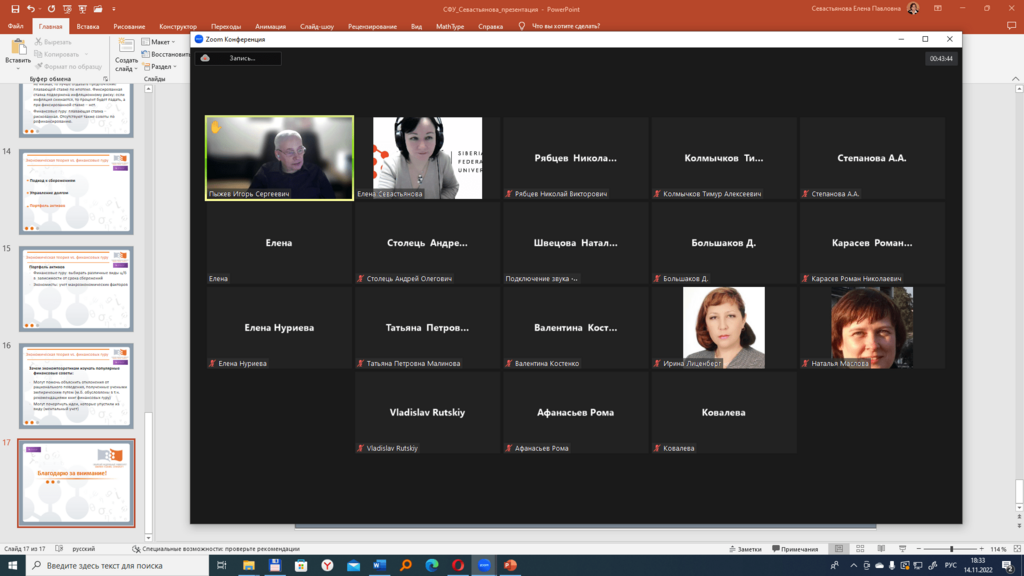Click the 'Подключение звука' status on Швецова's tile
The width and height of the screenshot is (1024, 576).
[x=541, y=279]
